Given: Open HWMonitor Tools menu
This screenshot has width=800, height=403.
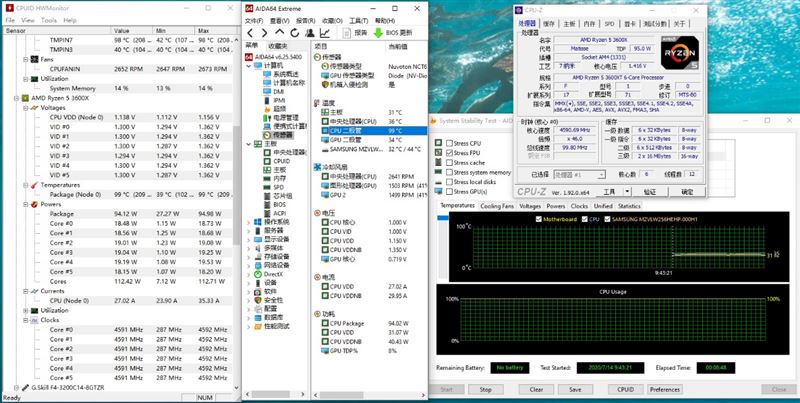Looking at the screenshot, I should pos(49,20).
